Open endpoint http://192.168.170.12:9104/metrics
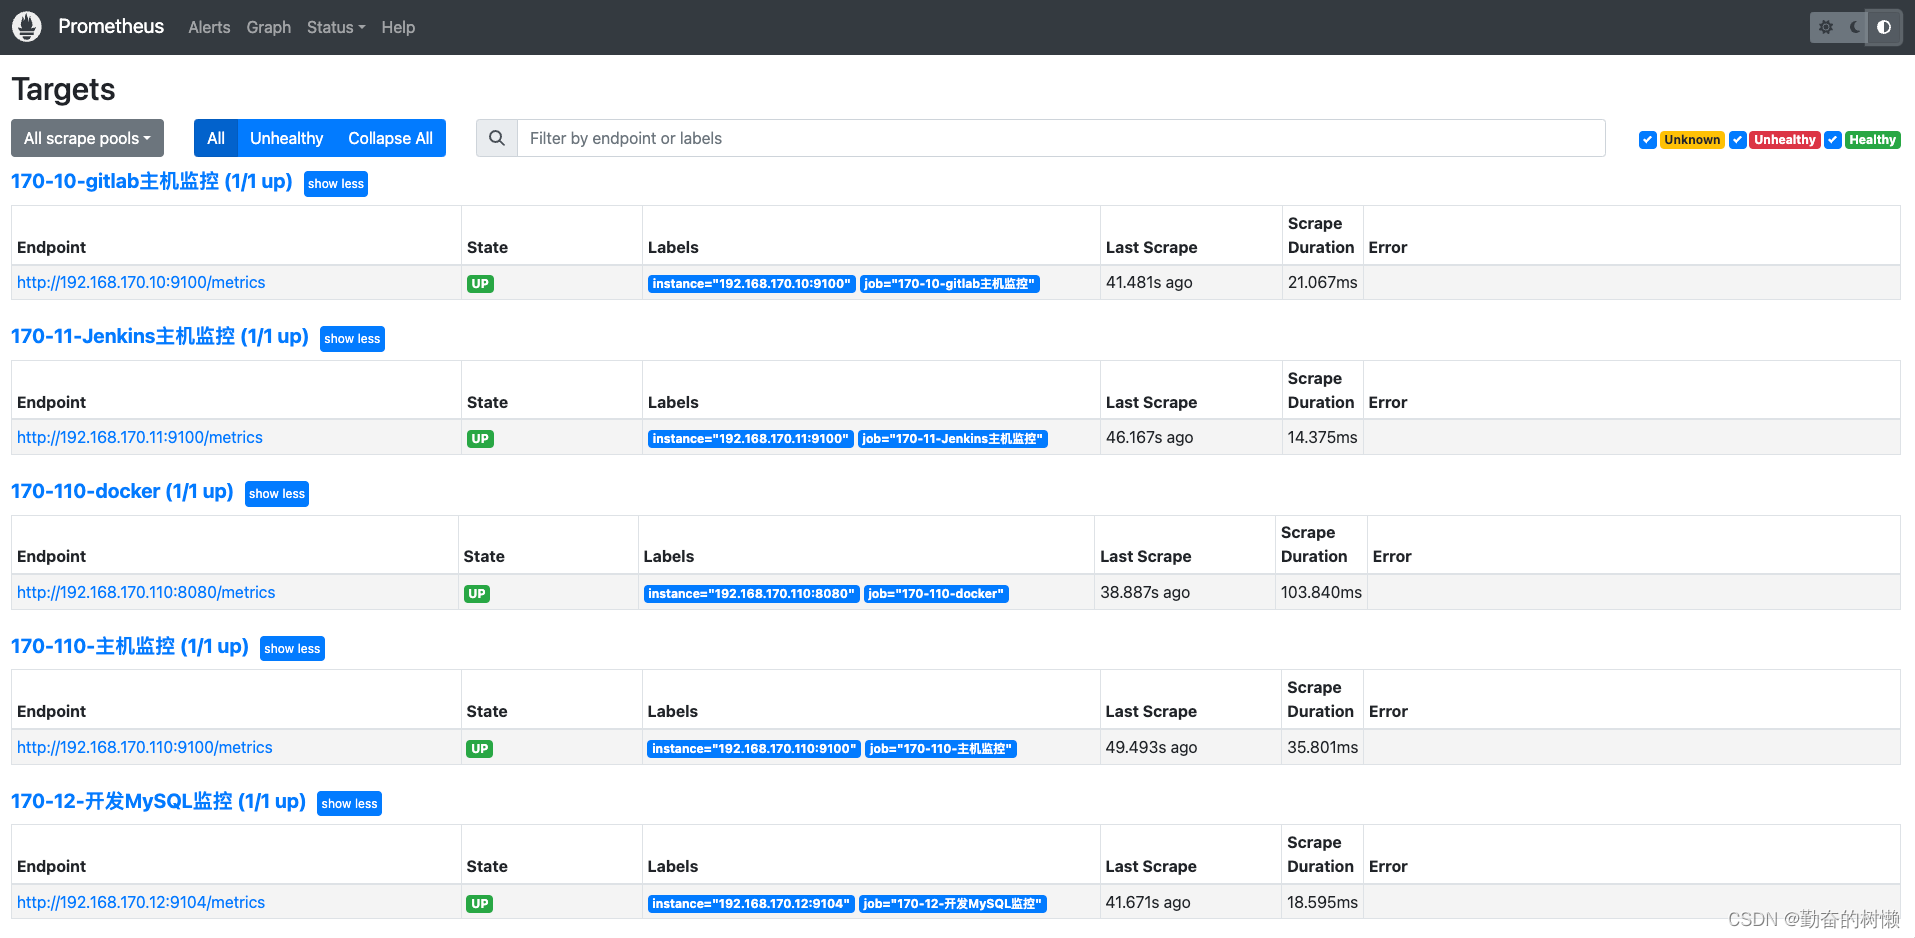Screen dimensions: 1915x938 coord(141,902)
